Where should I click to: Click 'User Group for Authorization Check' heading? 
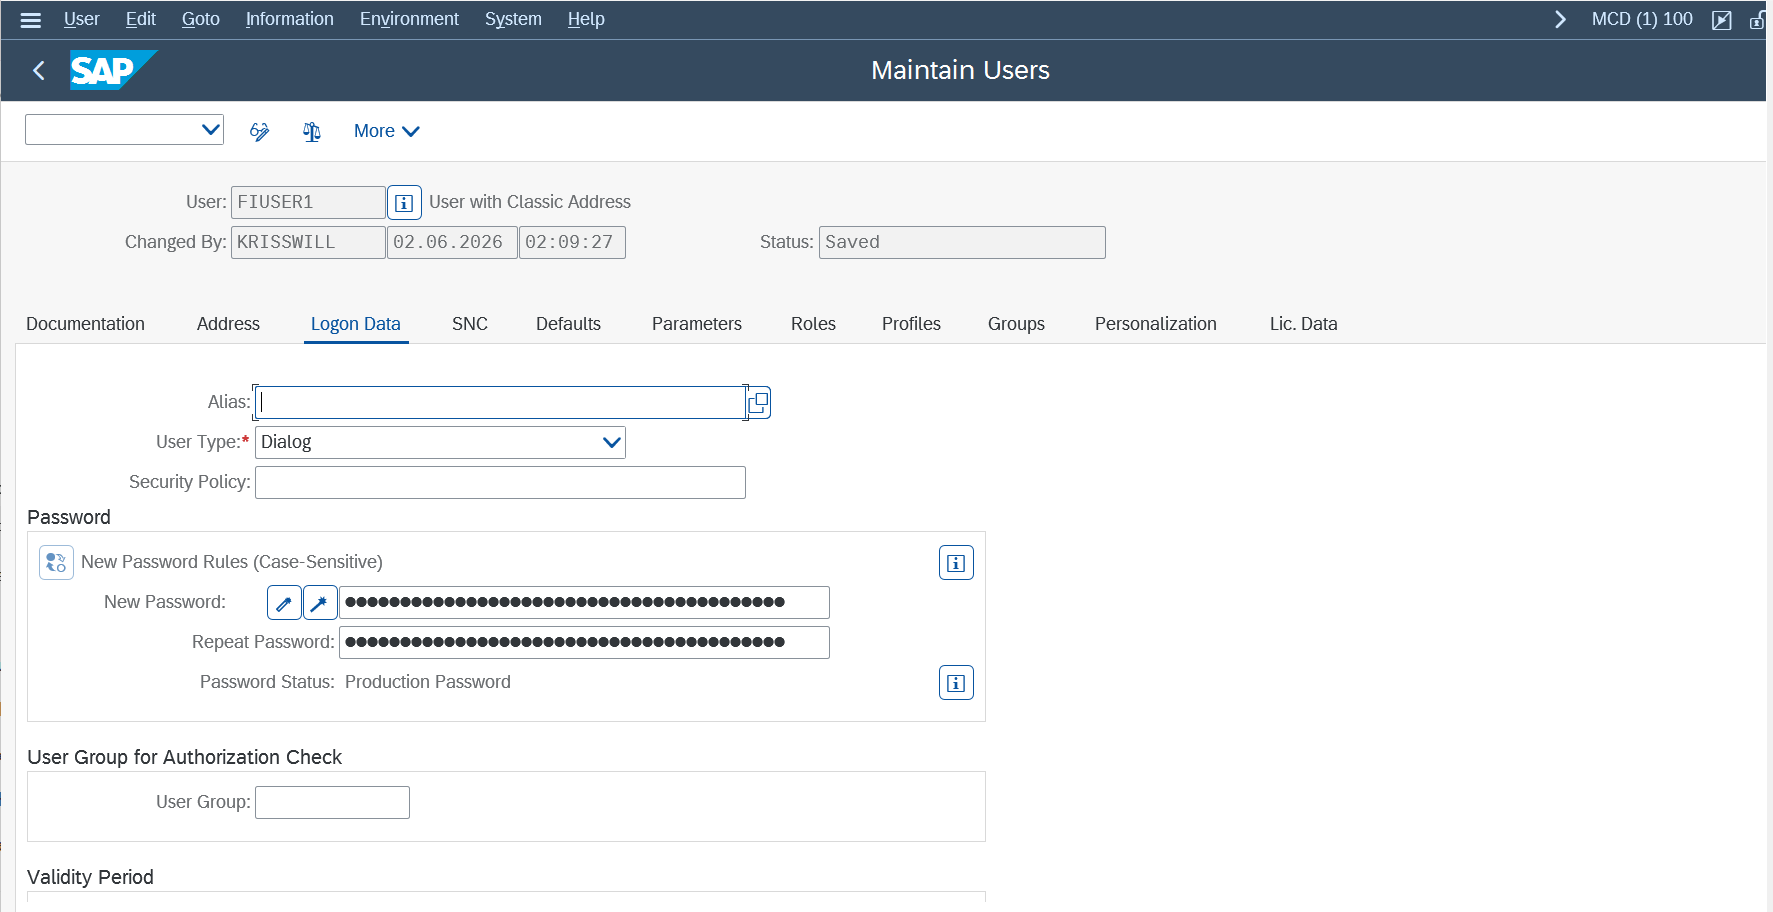(185, 757)
